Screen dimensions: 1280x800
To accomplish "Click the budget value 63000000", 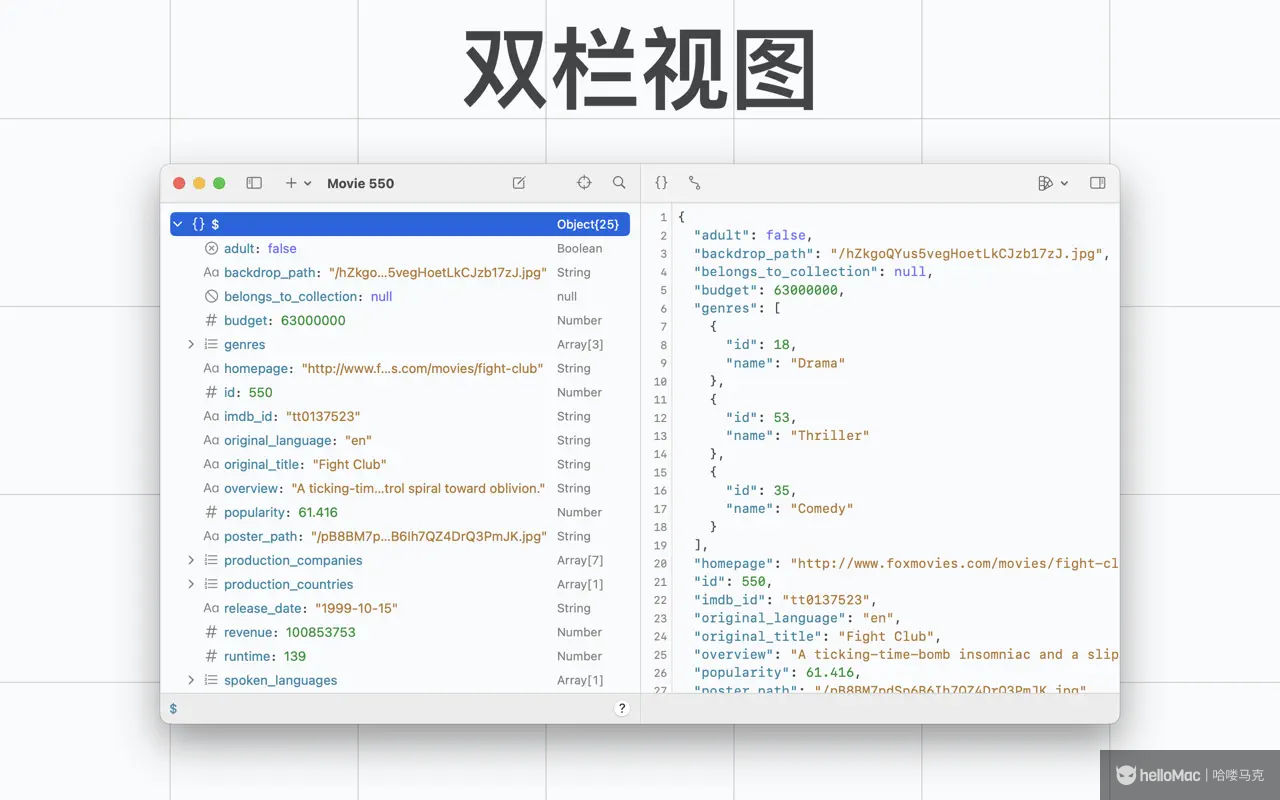I will coord(313,320).
